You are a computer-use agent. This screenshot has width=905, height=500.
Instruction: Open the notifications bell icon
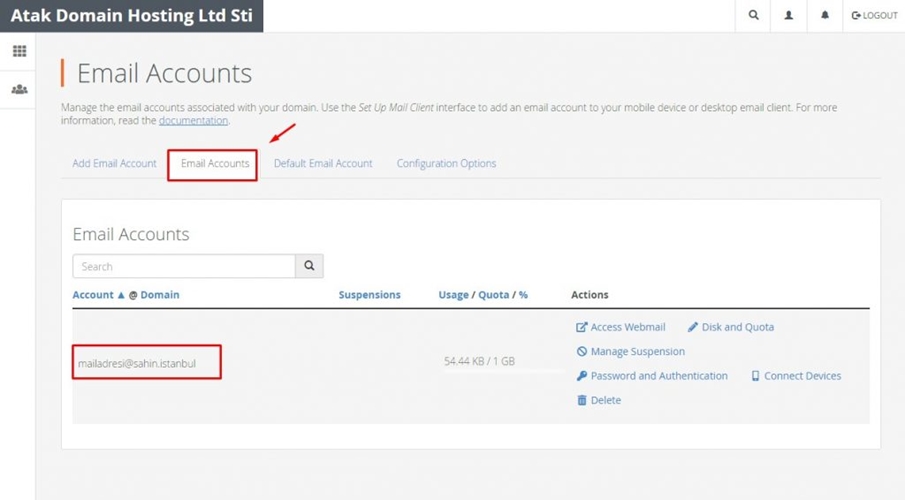[x=825, y=16]
